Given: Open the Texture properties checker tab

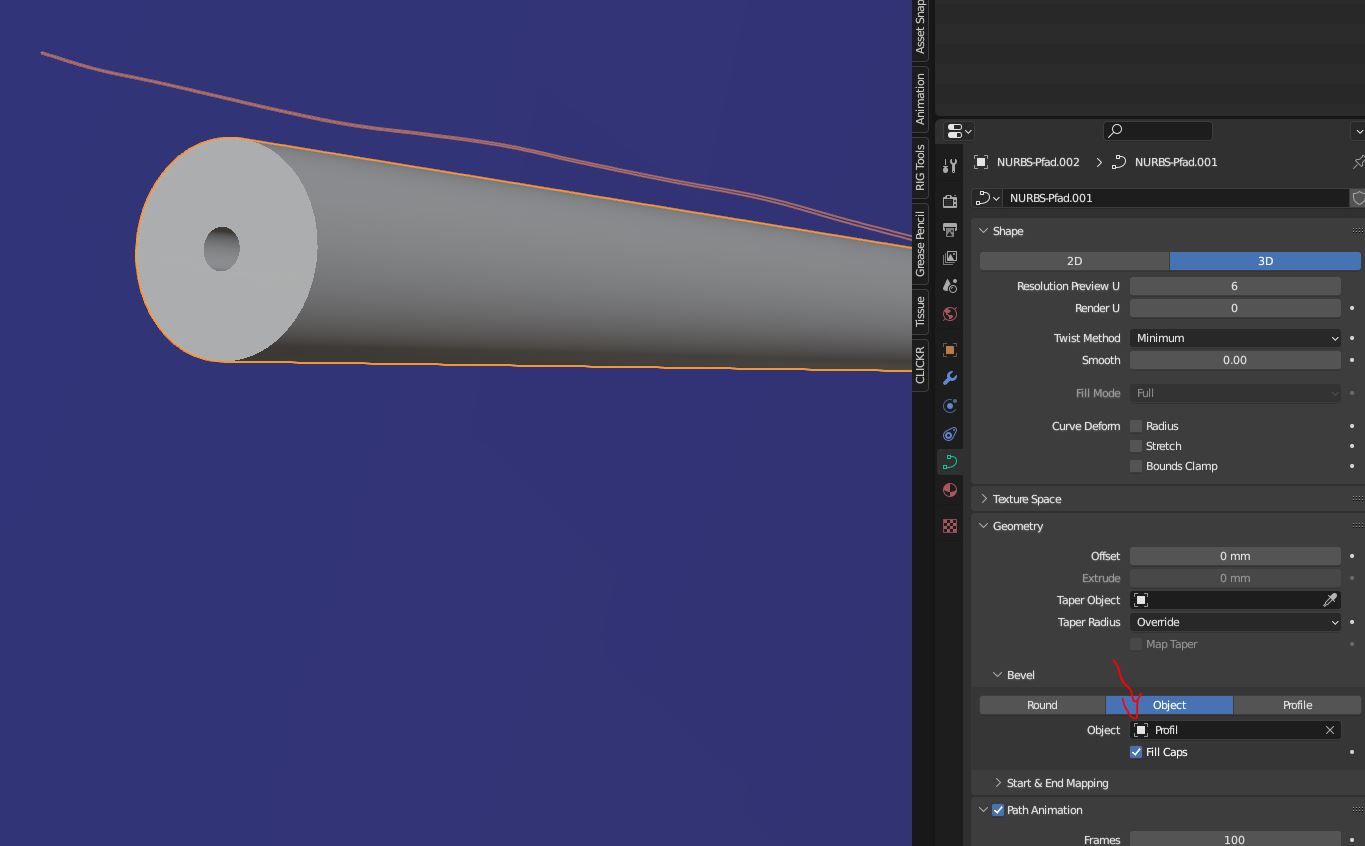Looking at the screenshot, I should [x=950, y=526].
